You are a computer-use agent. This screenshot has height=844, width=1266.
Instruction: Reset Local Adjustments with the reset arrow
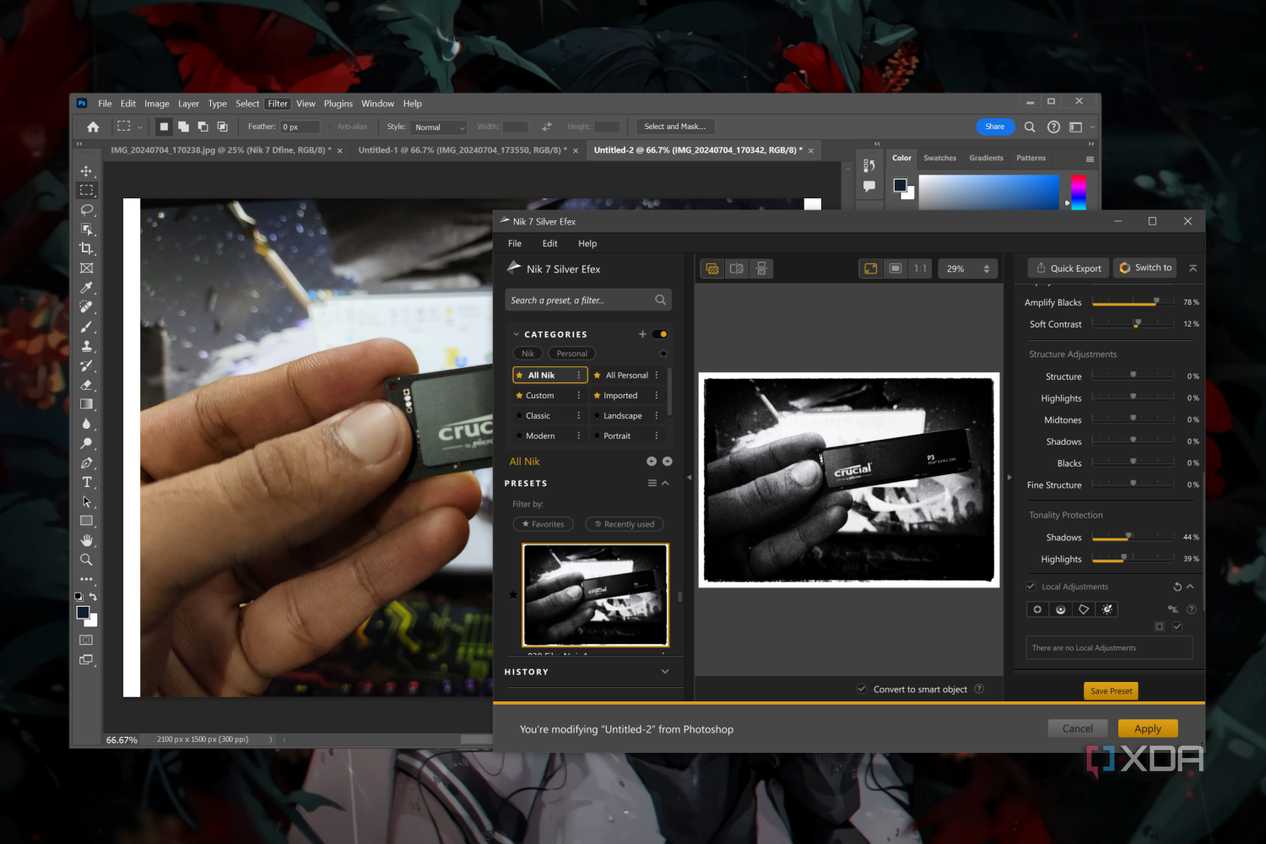[1177, 587]
